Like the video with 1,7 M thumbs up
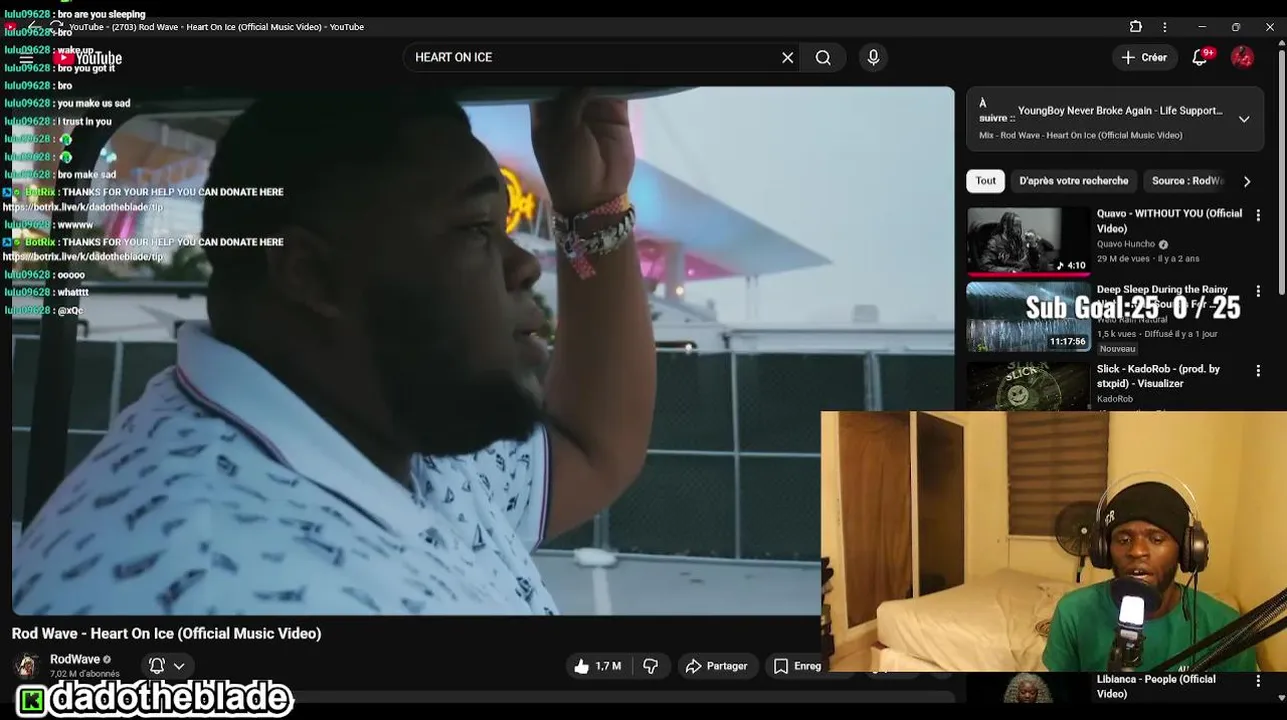Viewport: 1287px width, 720px height. tap(598, 666)
